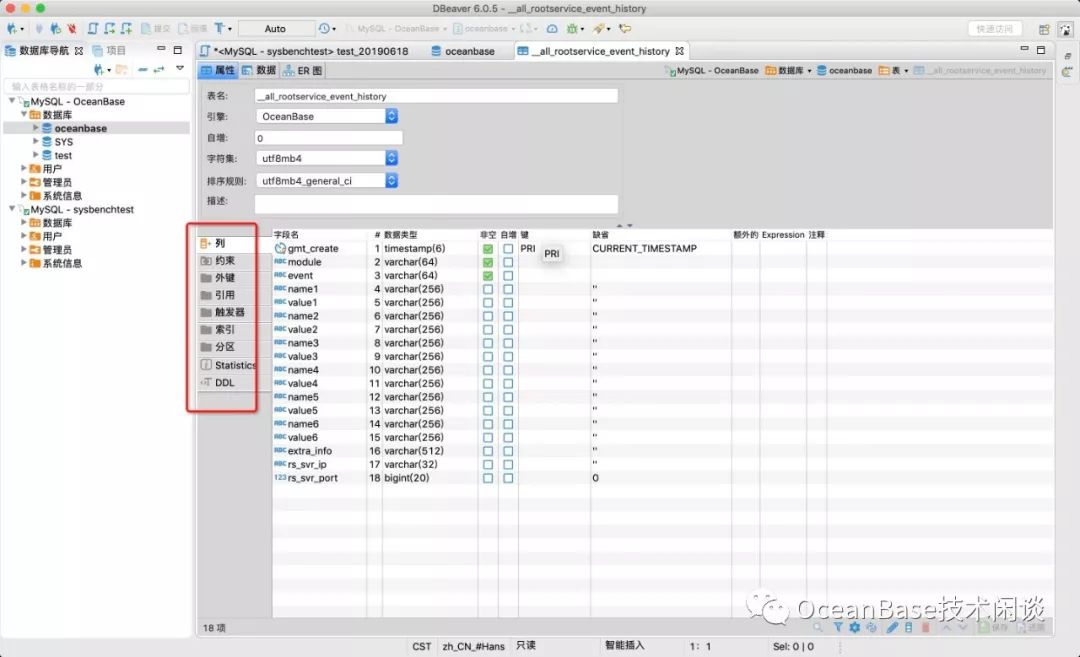Click the red delete row icon at bottom
Image resolution: width=1080 pixels, height=657 pixels.
(x=926, y=627)
